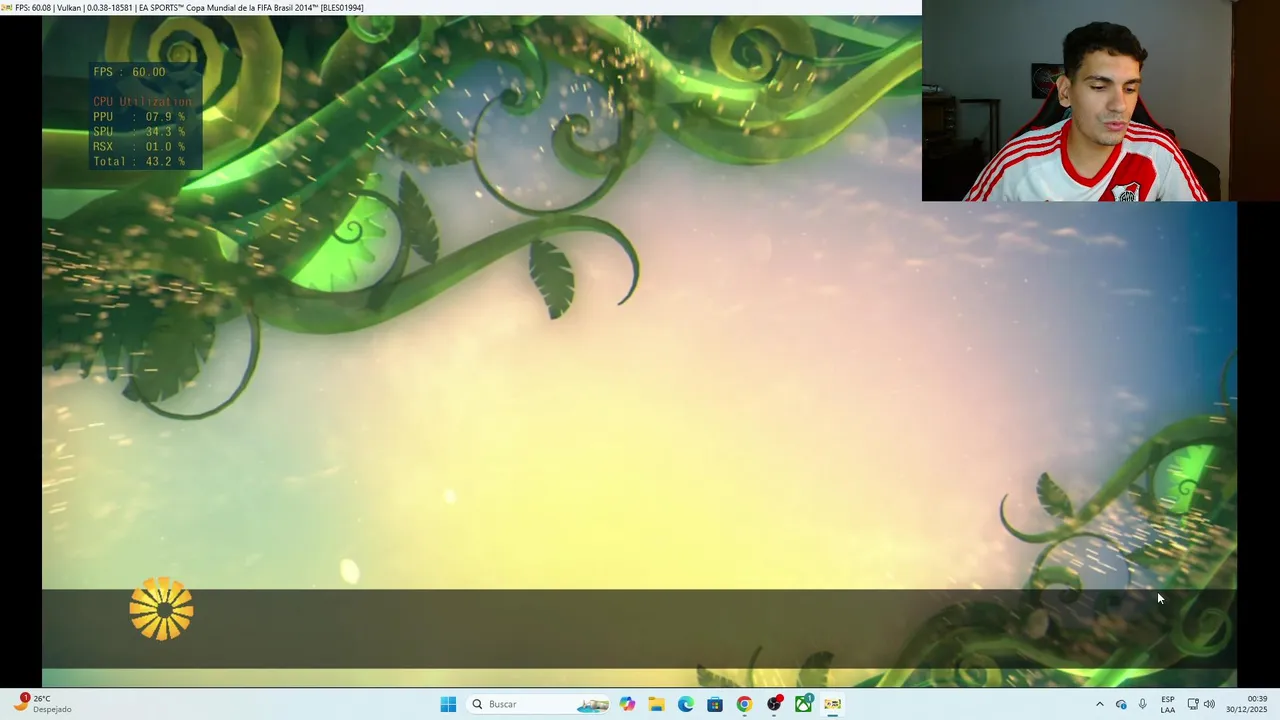Open the Windows Start menu
This screenshot has width=1280, height=720.
448,704
